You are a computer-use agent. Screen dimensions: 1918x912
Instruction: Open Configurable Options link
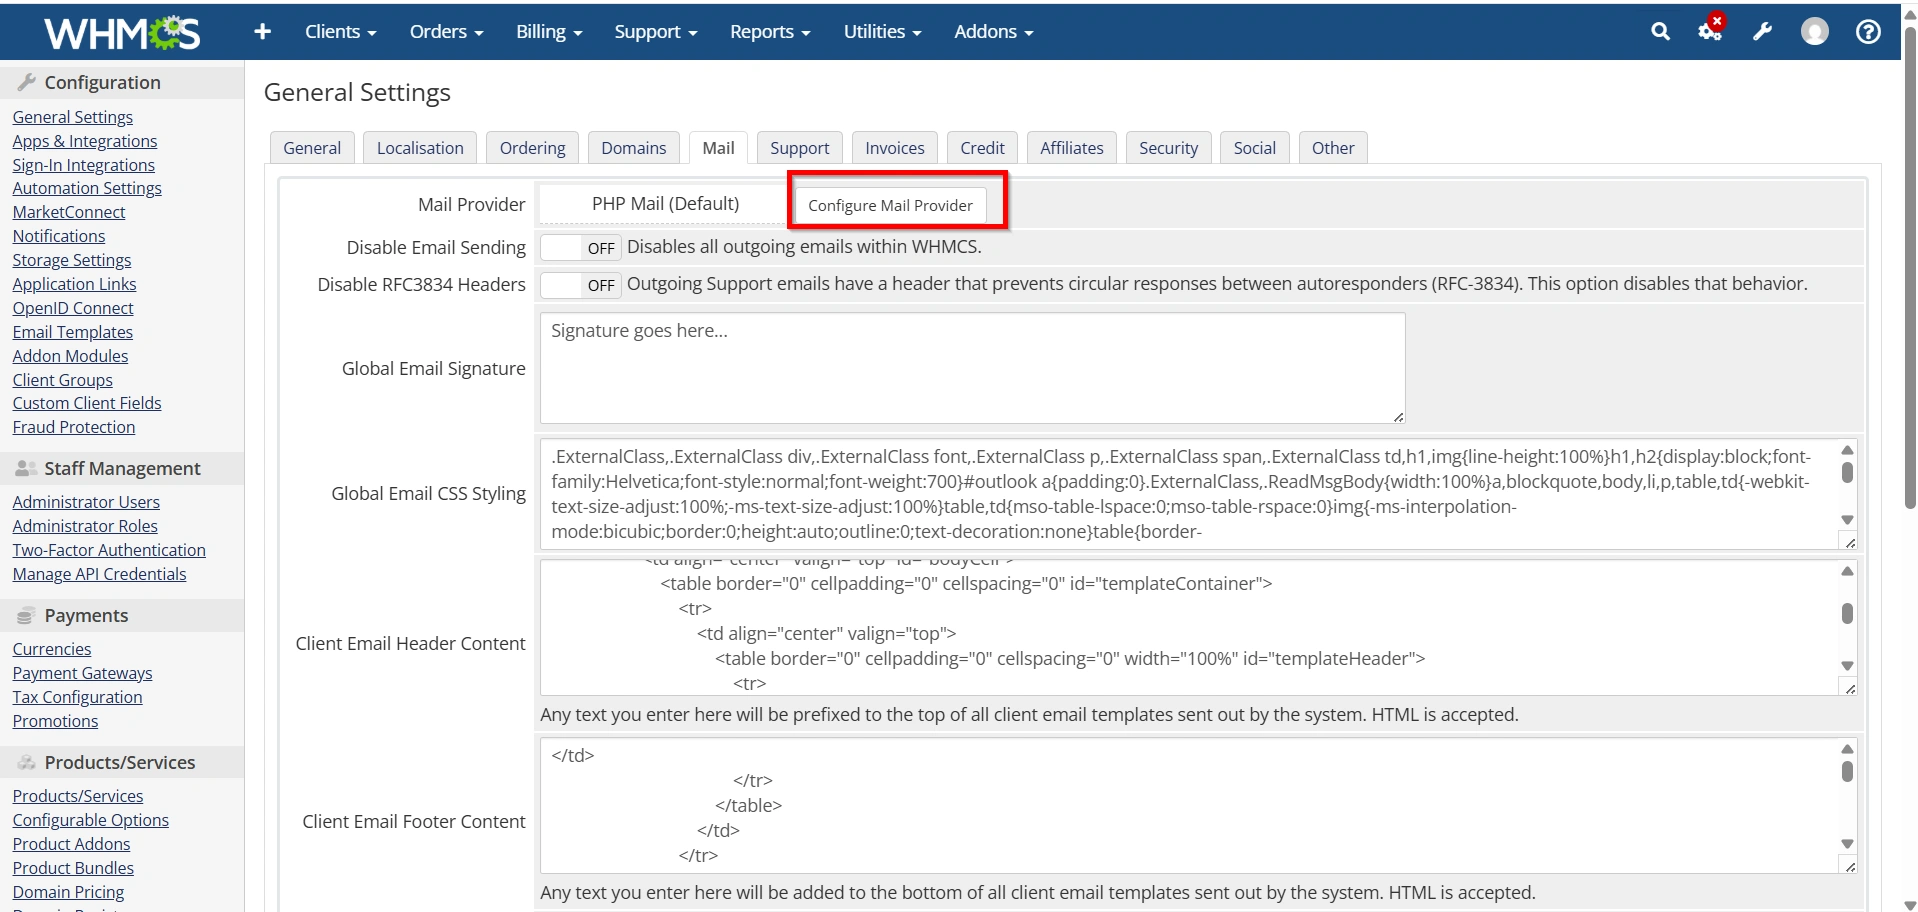[x=91, y=820]
